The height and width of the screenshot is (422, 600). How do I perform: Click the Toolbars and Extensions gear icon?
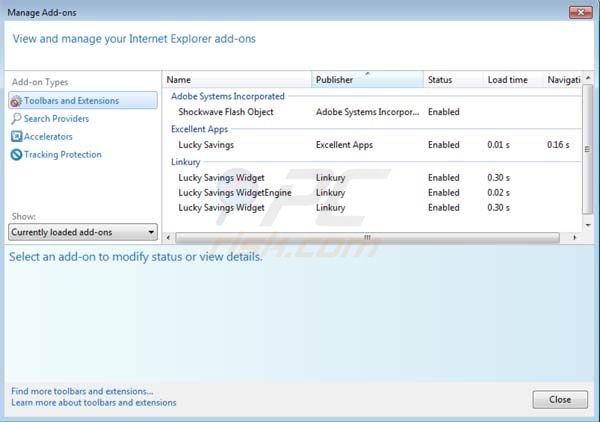click(16, 101)
